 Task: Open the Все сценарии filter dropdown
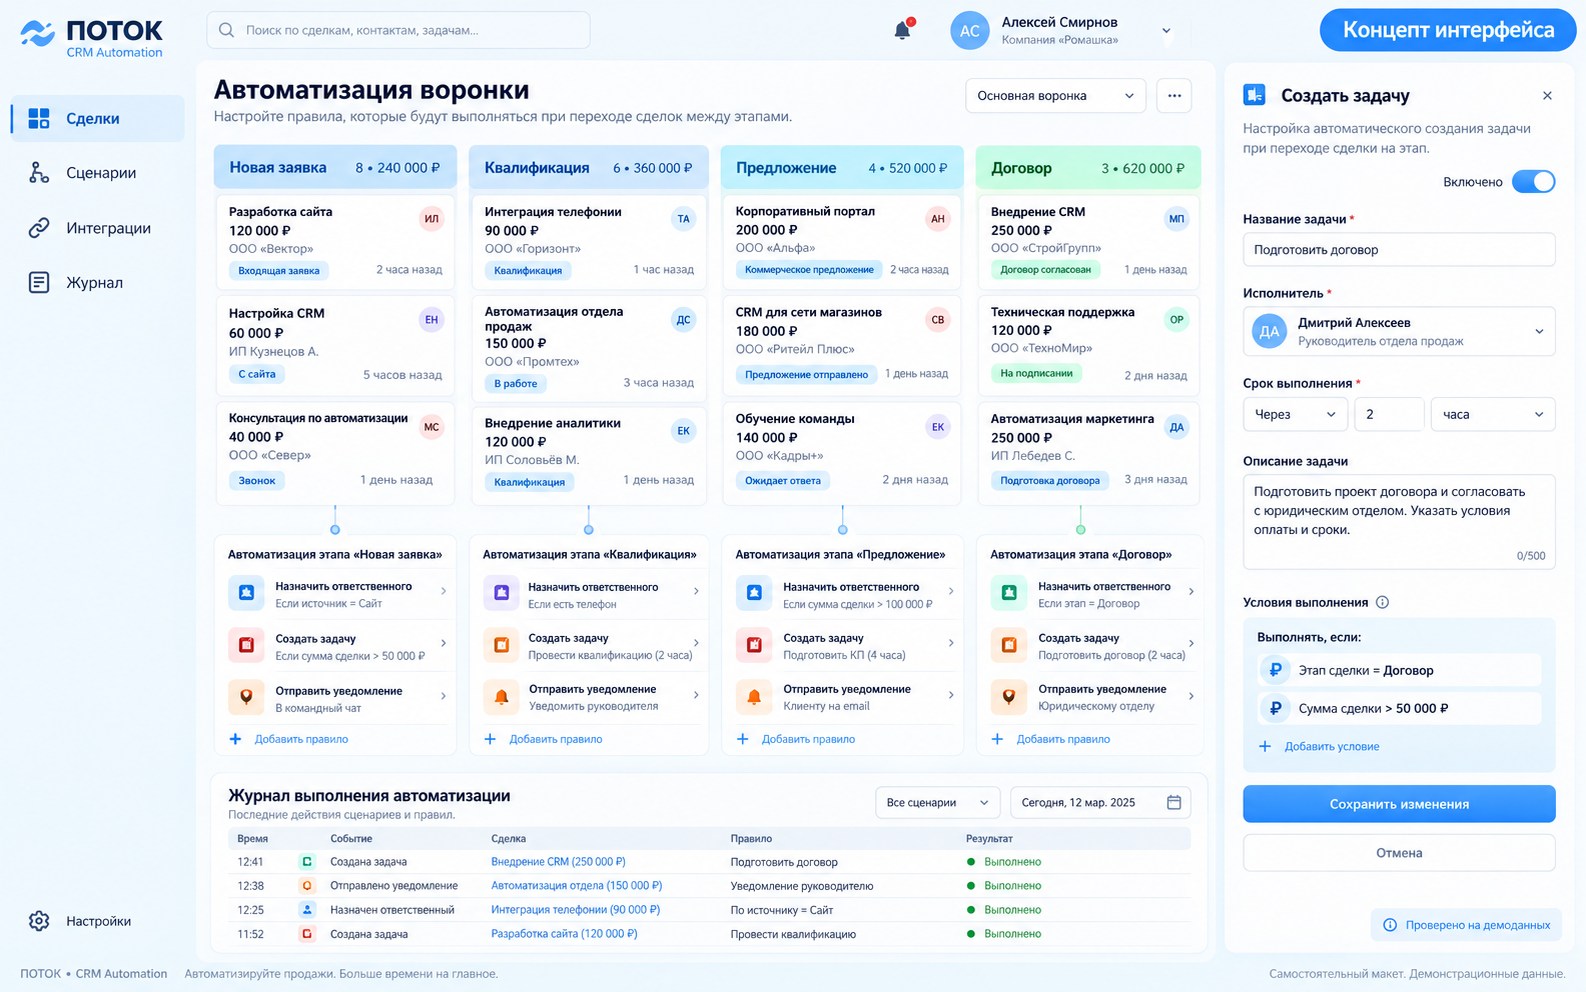point(937,802)
